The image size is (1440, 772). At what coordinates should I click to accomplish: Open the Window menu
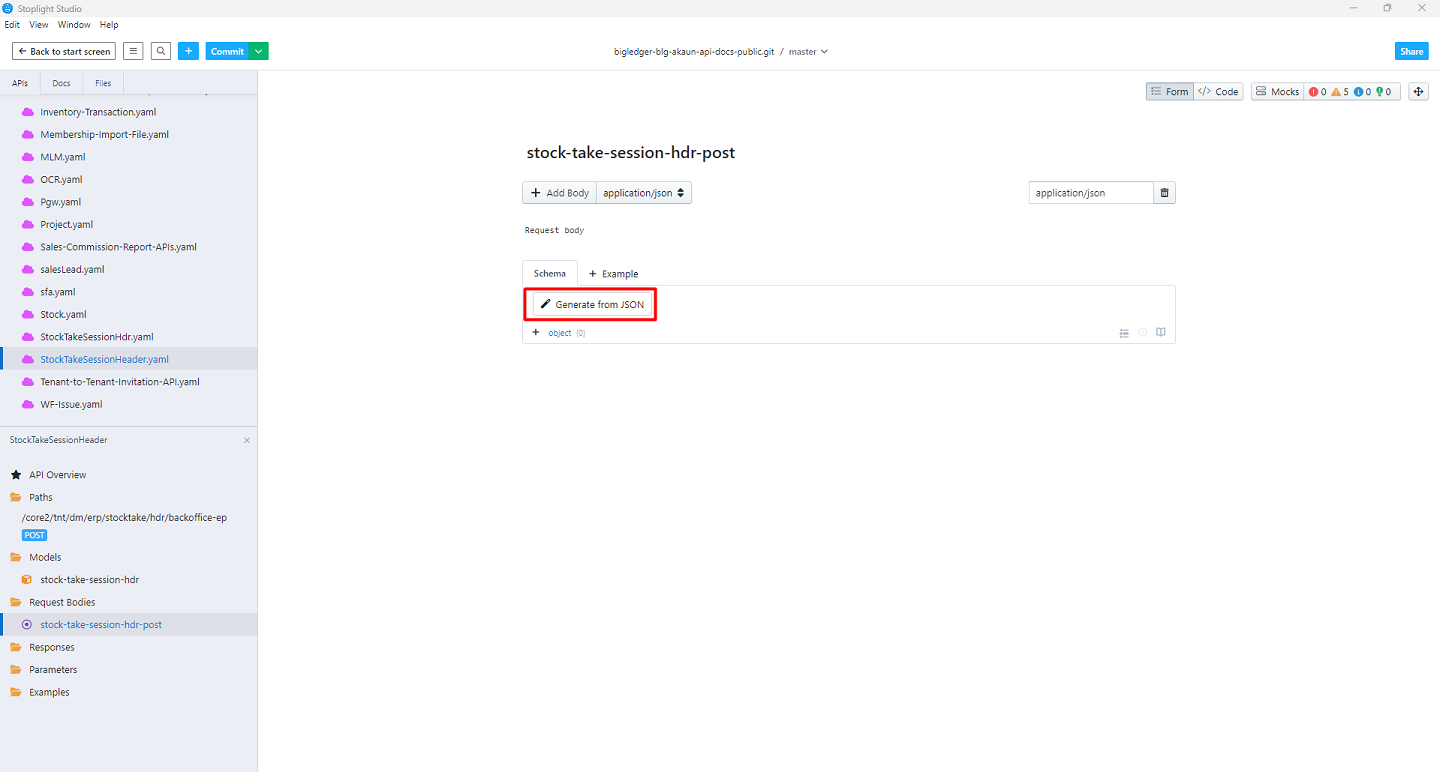pos(74,25)
